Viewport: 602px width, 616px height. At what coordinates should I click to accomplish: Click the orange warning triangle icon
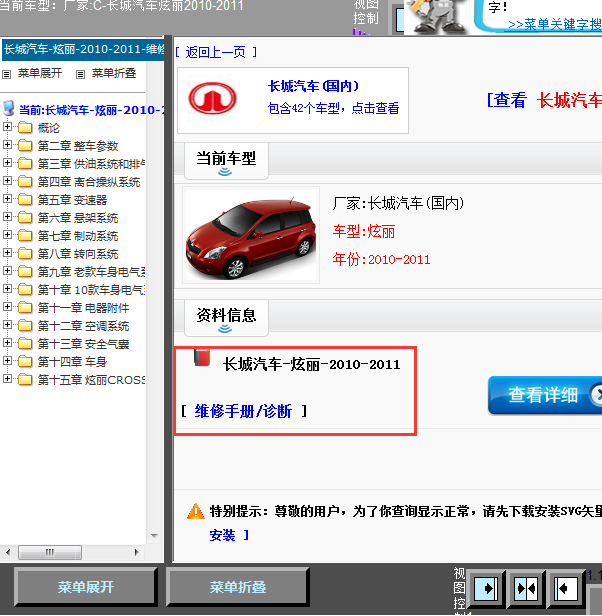click(195, 511)
